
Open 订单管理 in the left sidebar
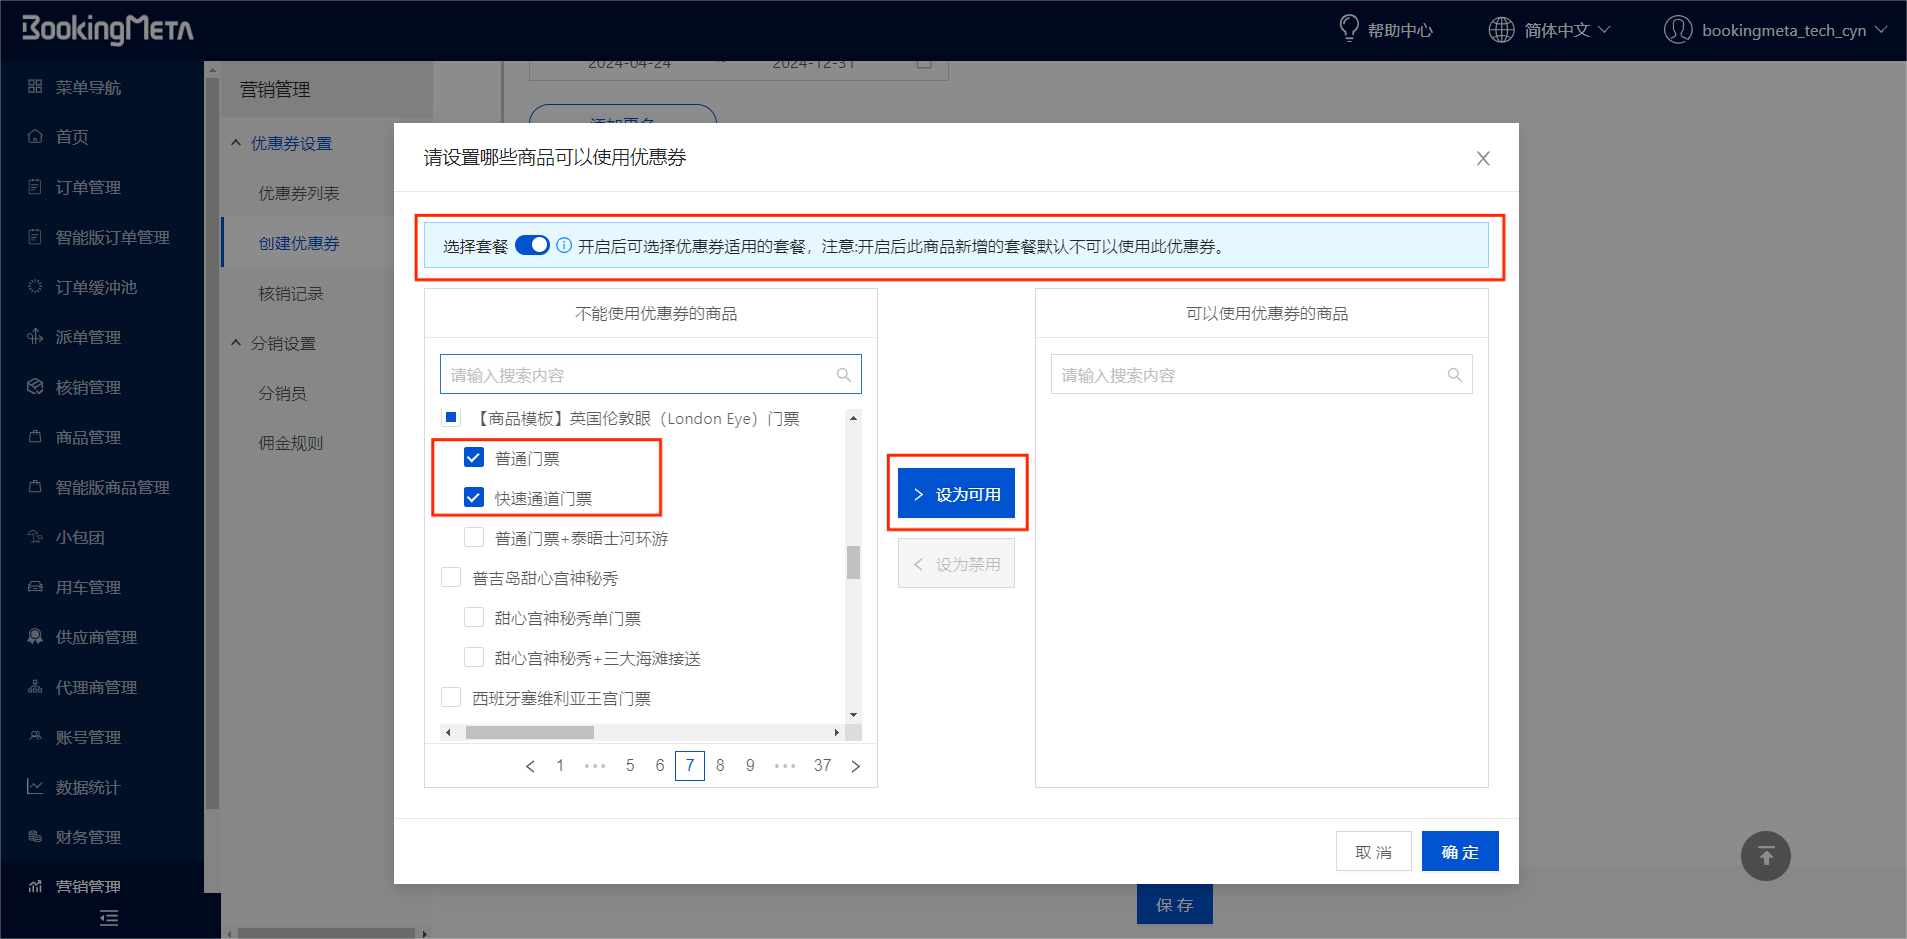[88, 187]
